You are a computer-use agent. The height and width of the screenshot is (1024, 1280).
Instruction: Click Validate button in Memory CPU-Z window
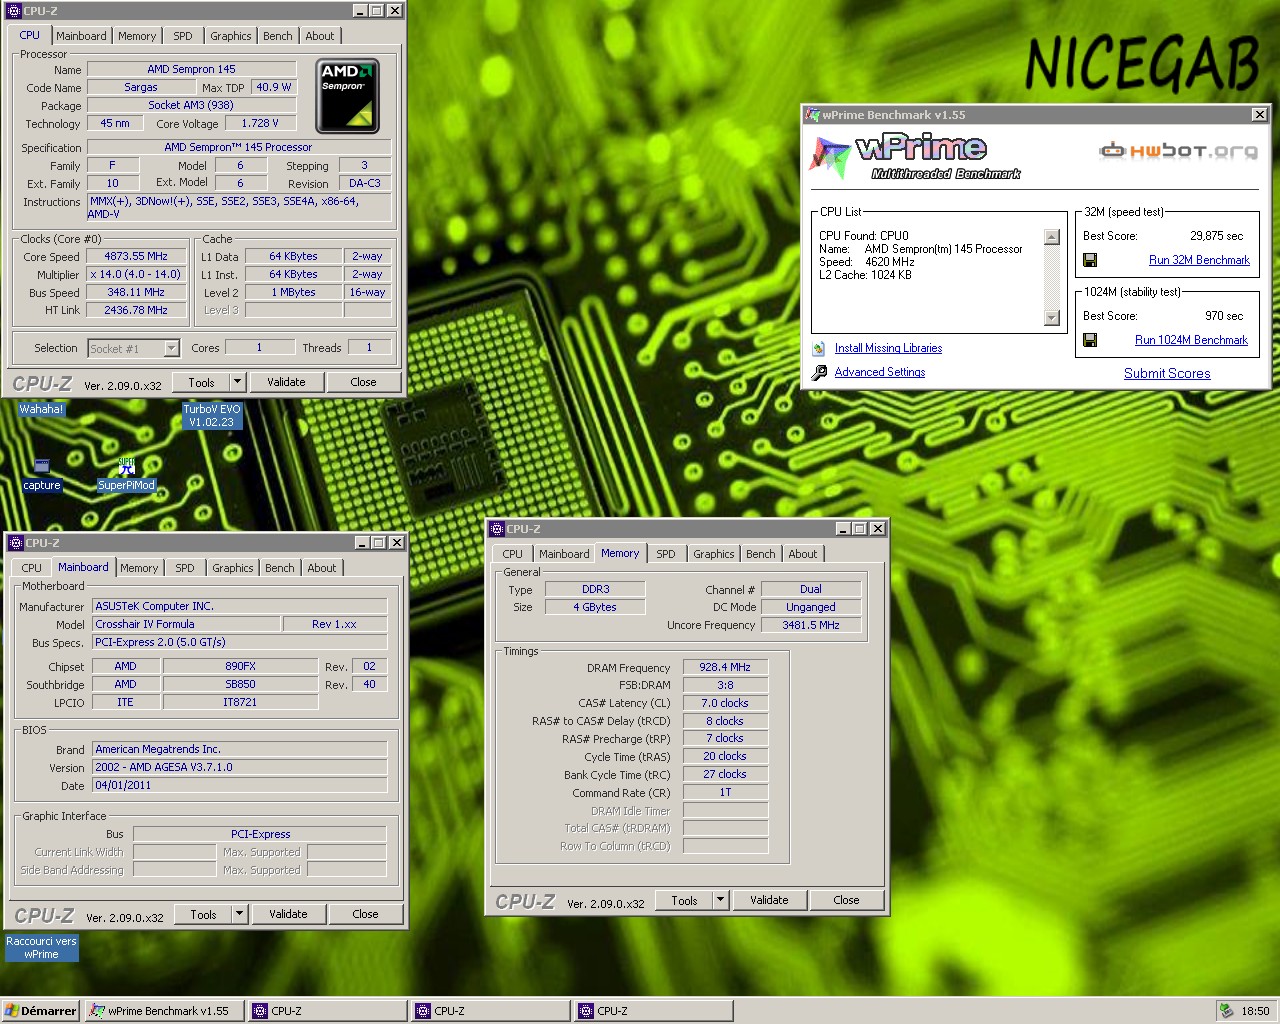click(769, 900)
